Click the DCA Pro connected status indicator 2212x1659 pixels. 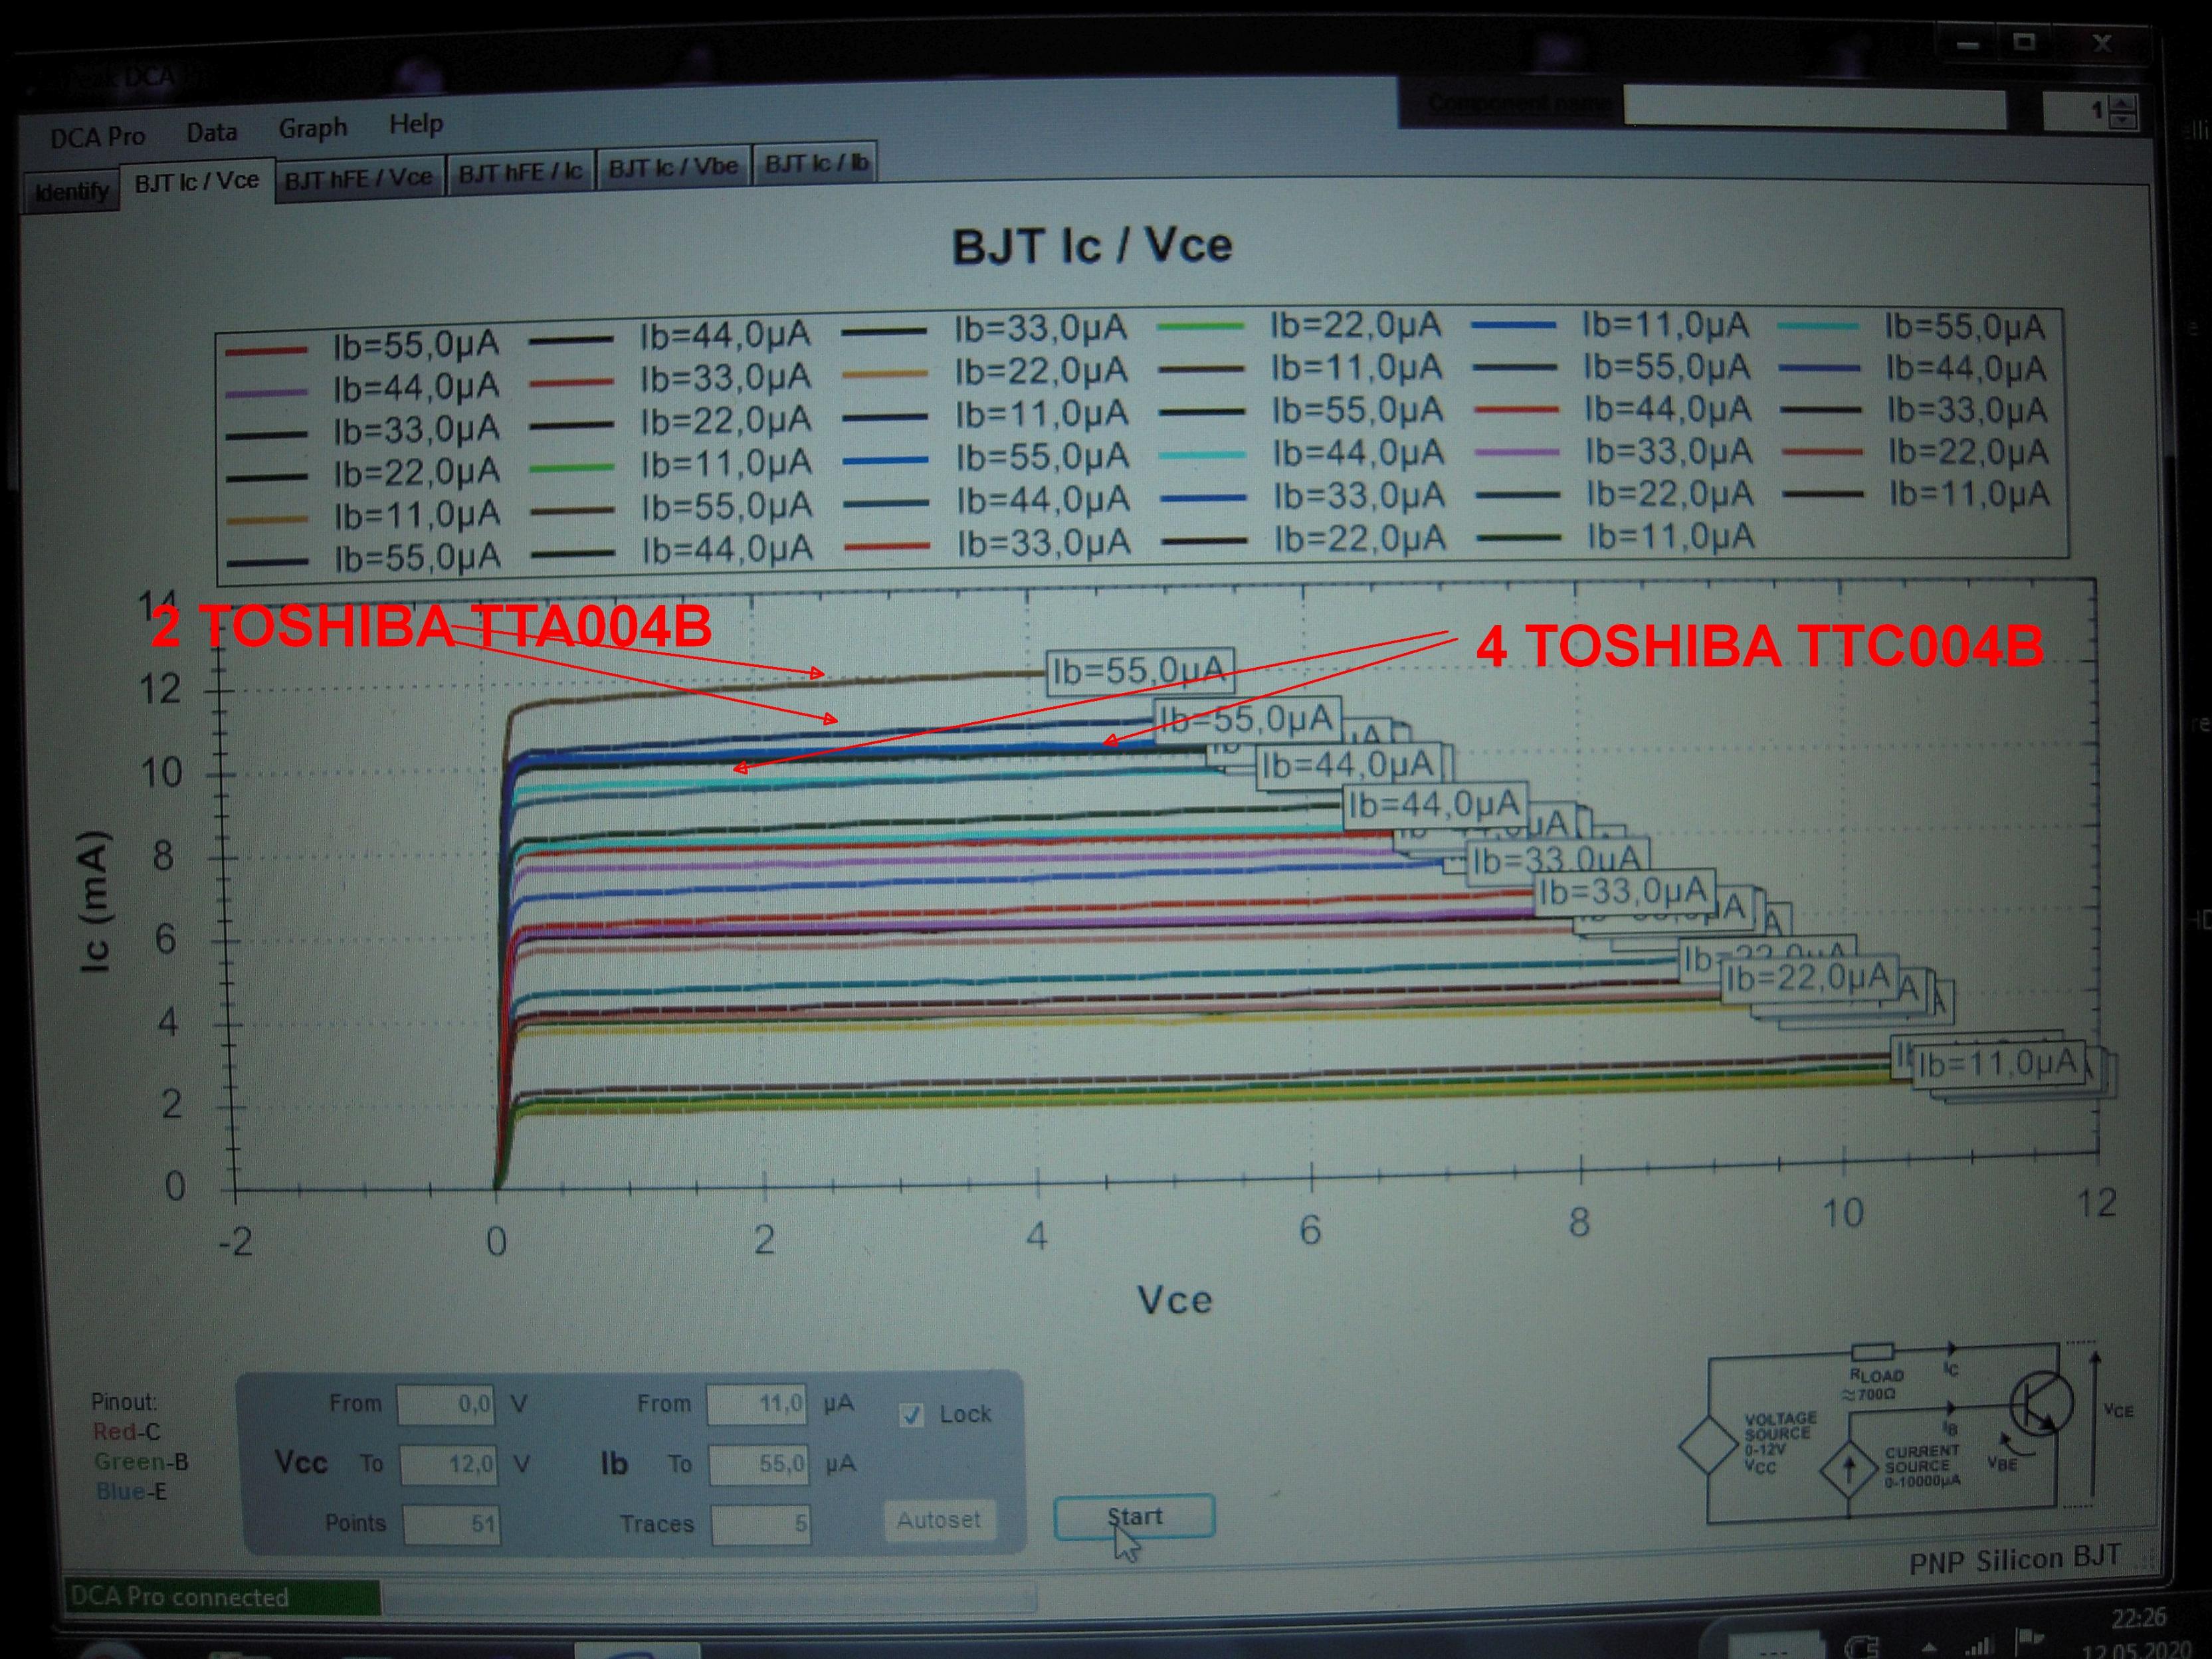(x=222, y=1597)
